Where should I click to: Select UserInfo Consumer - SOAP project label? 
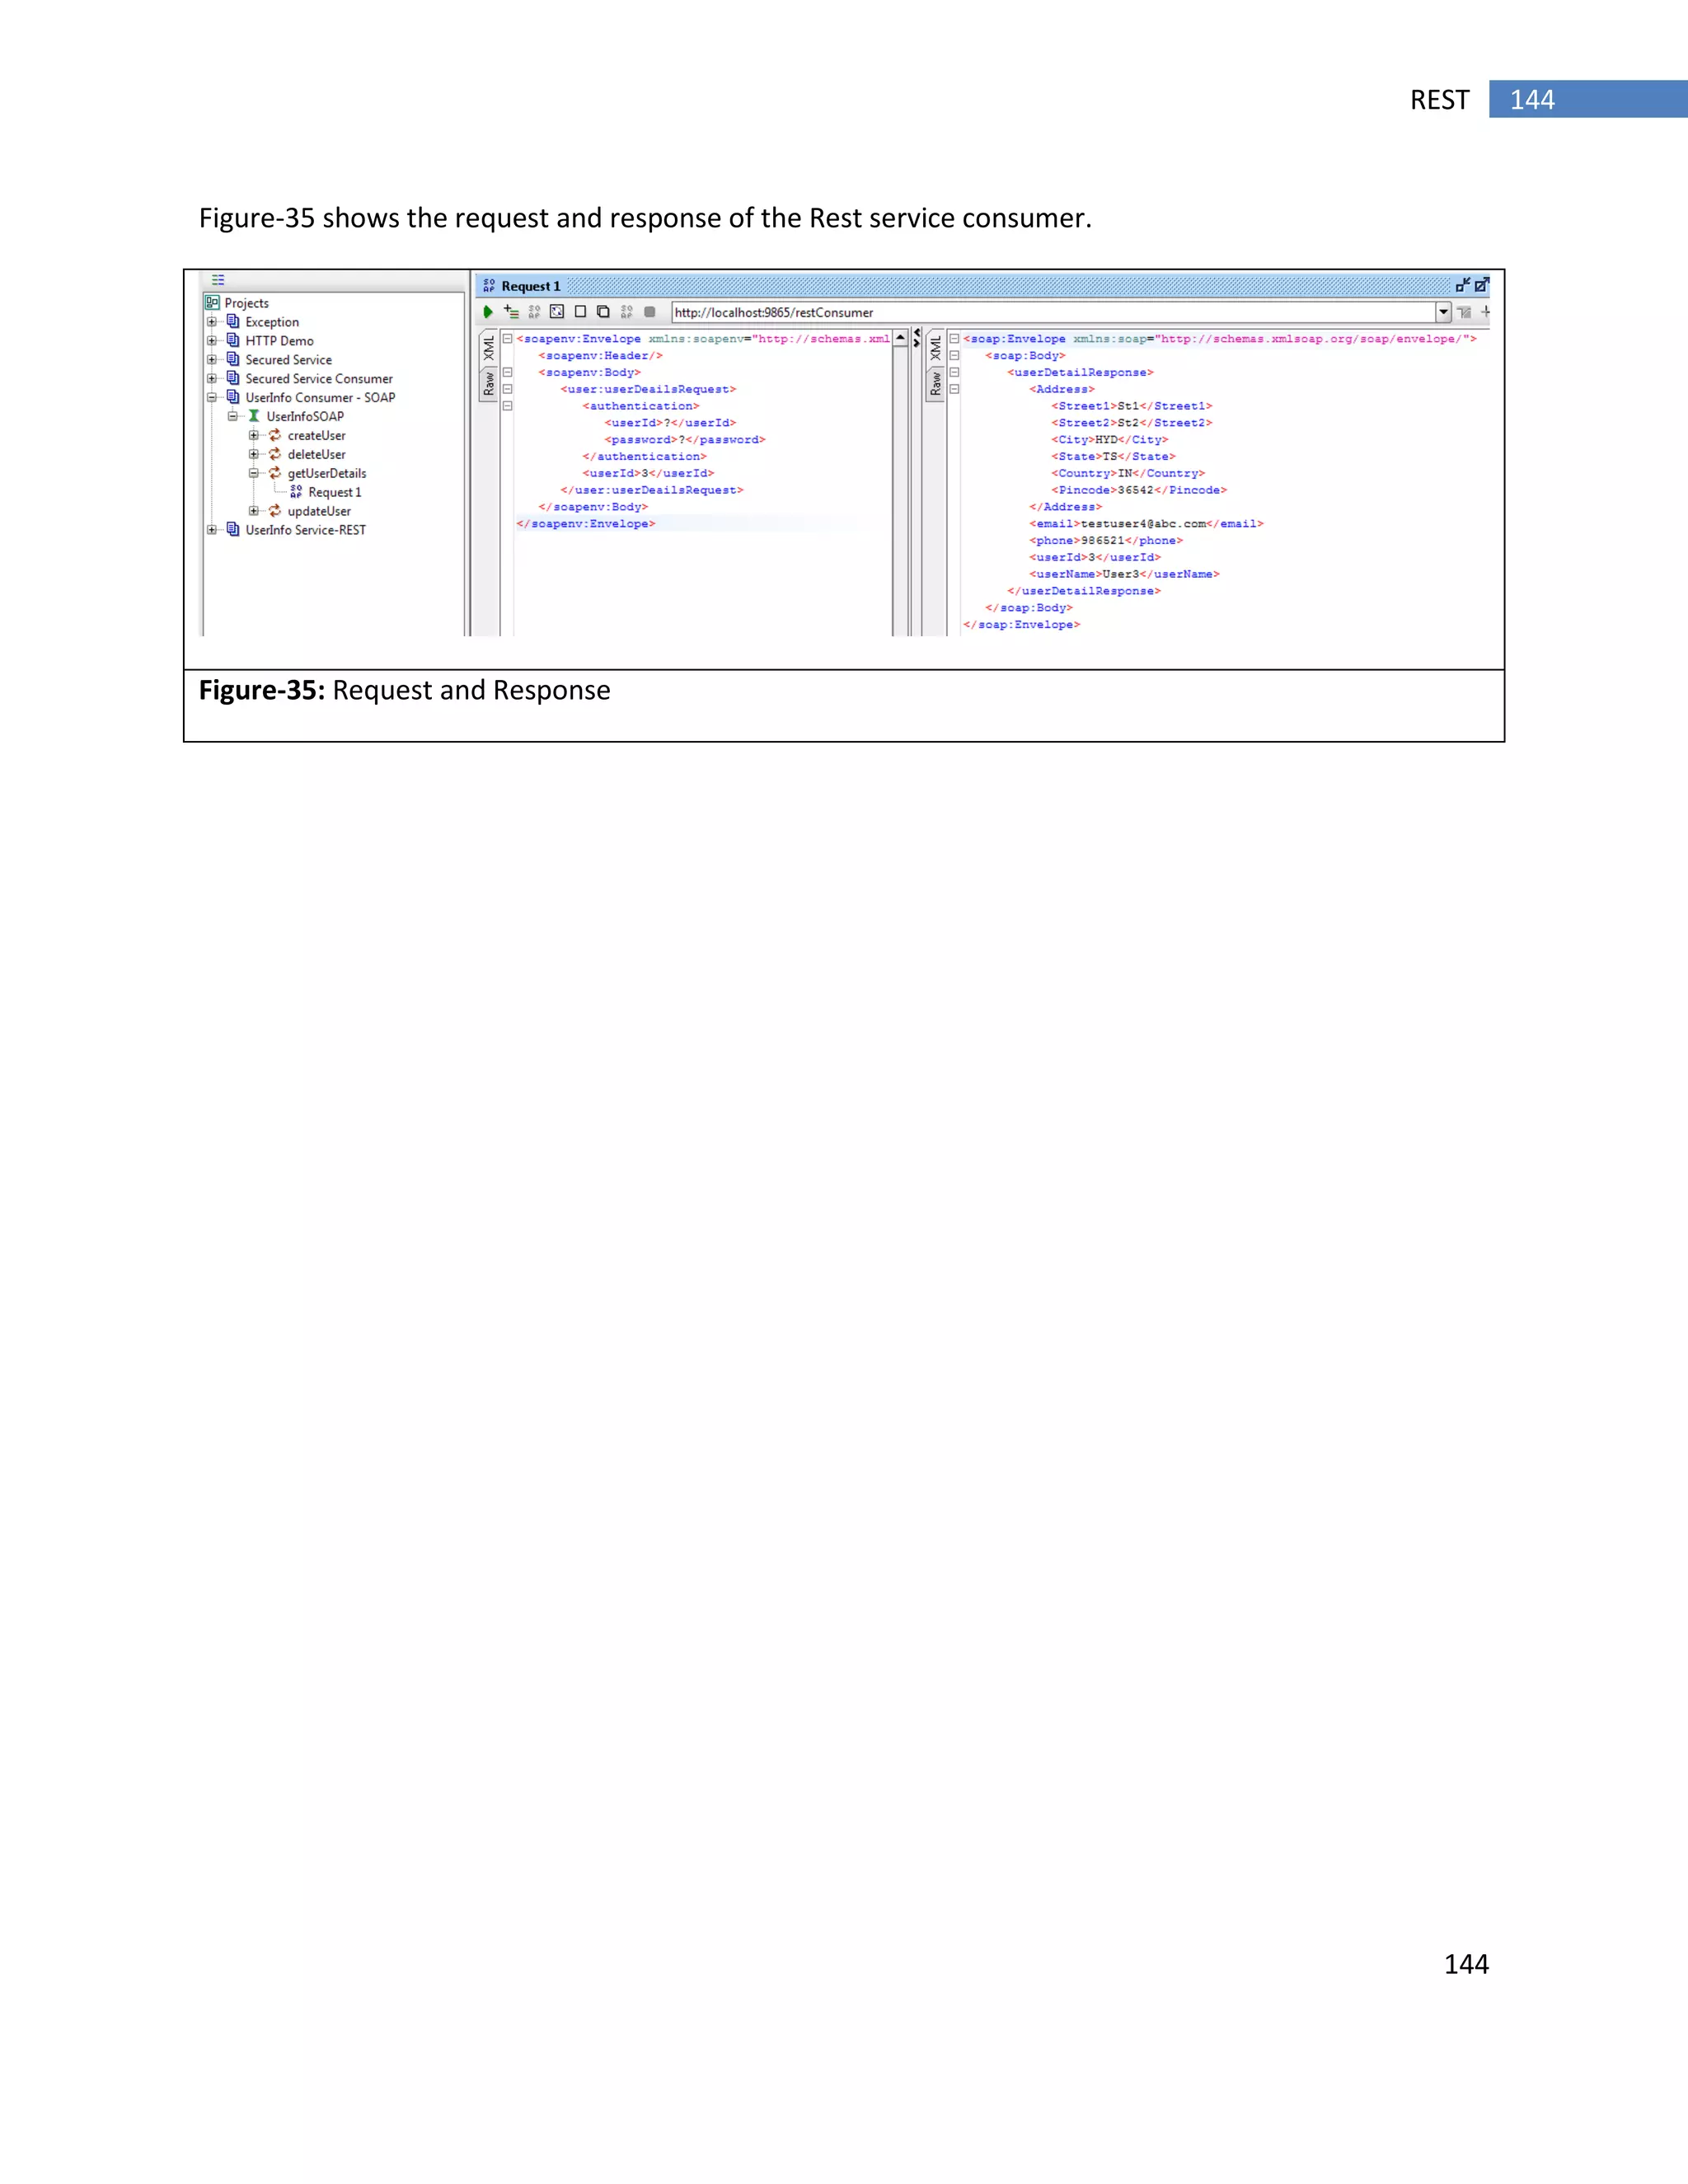[320, 397]
